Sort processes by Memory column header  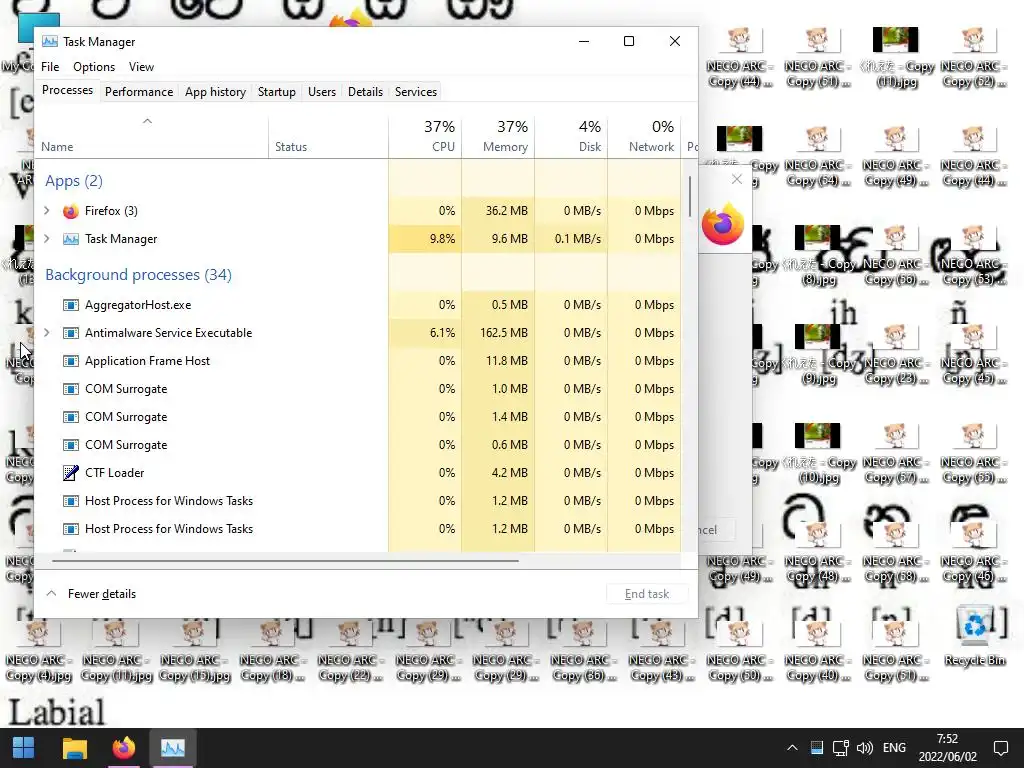coord(498,136)
